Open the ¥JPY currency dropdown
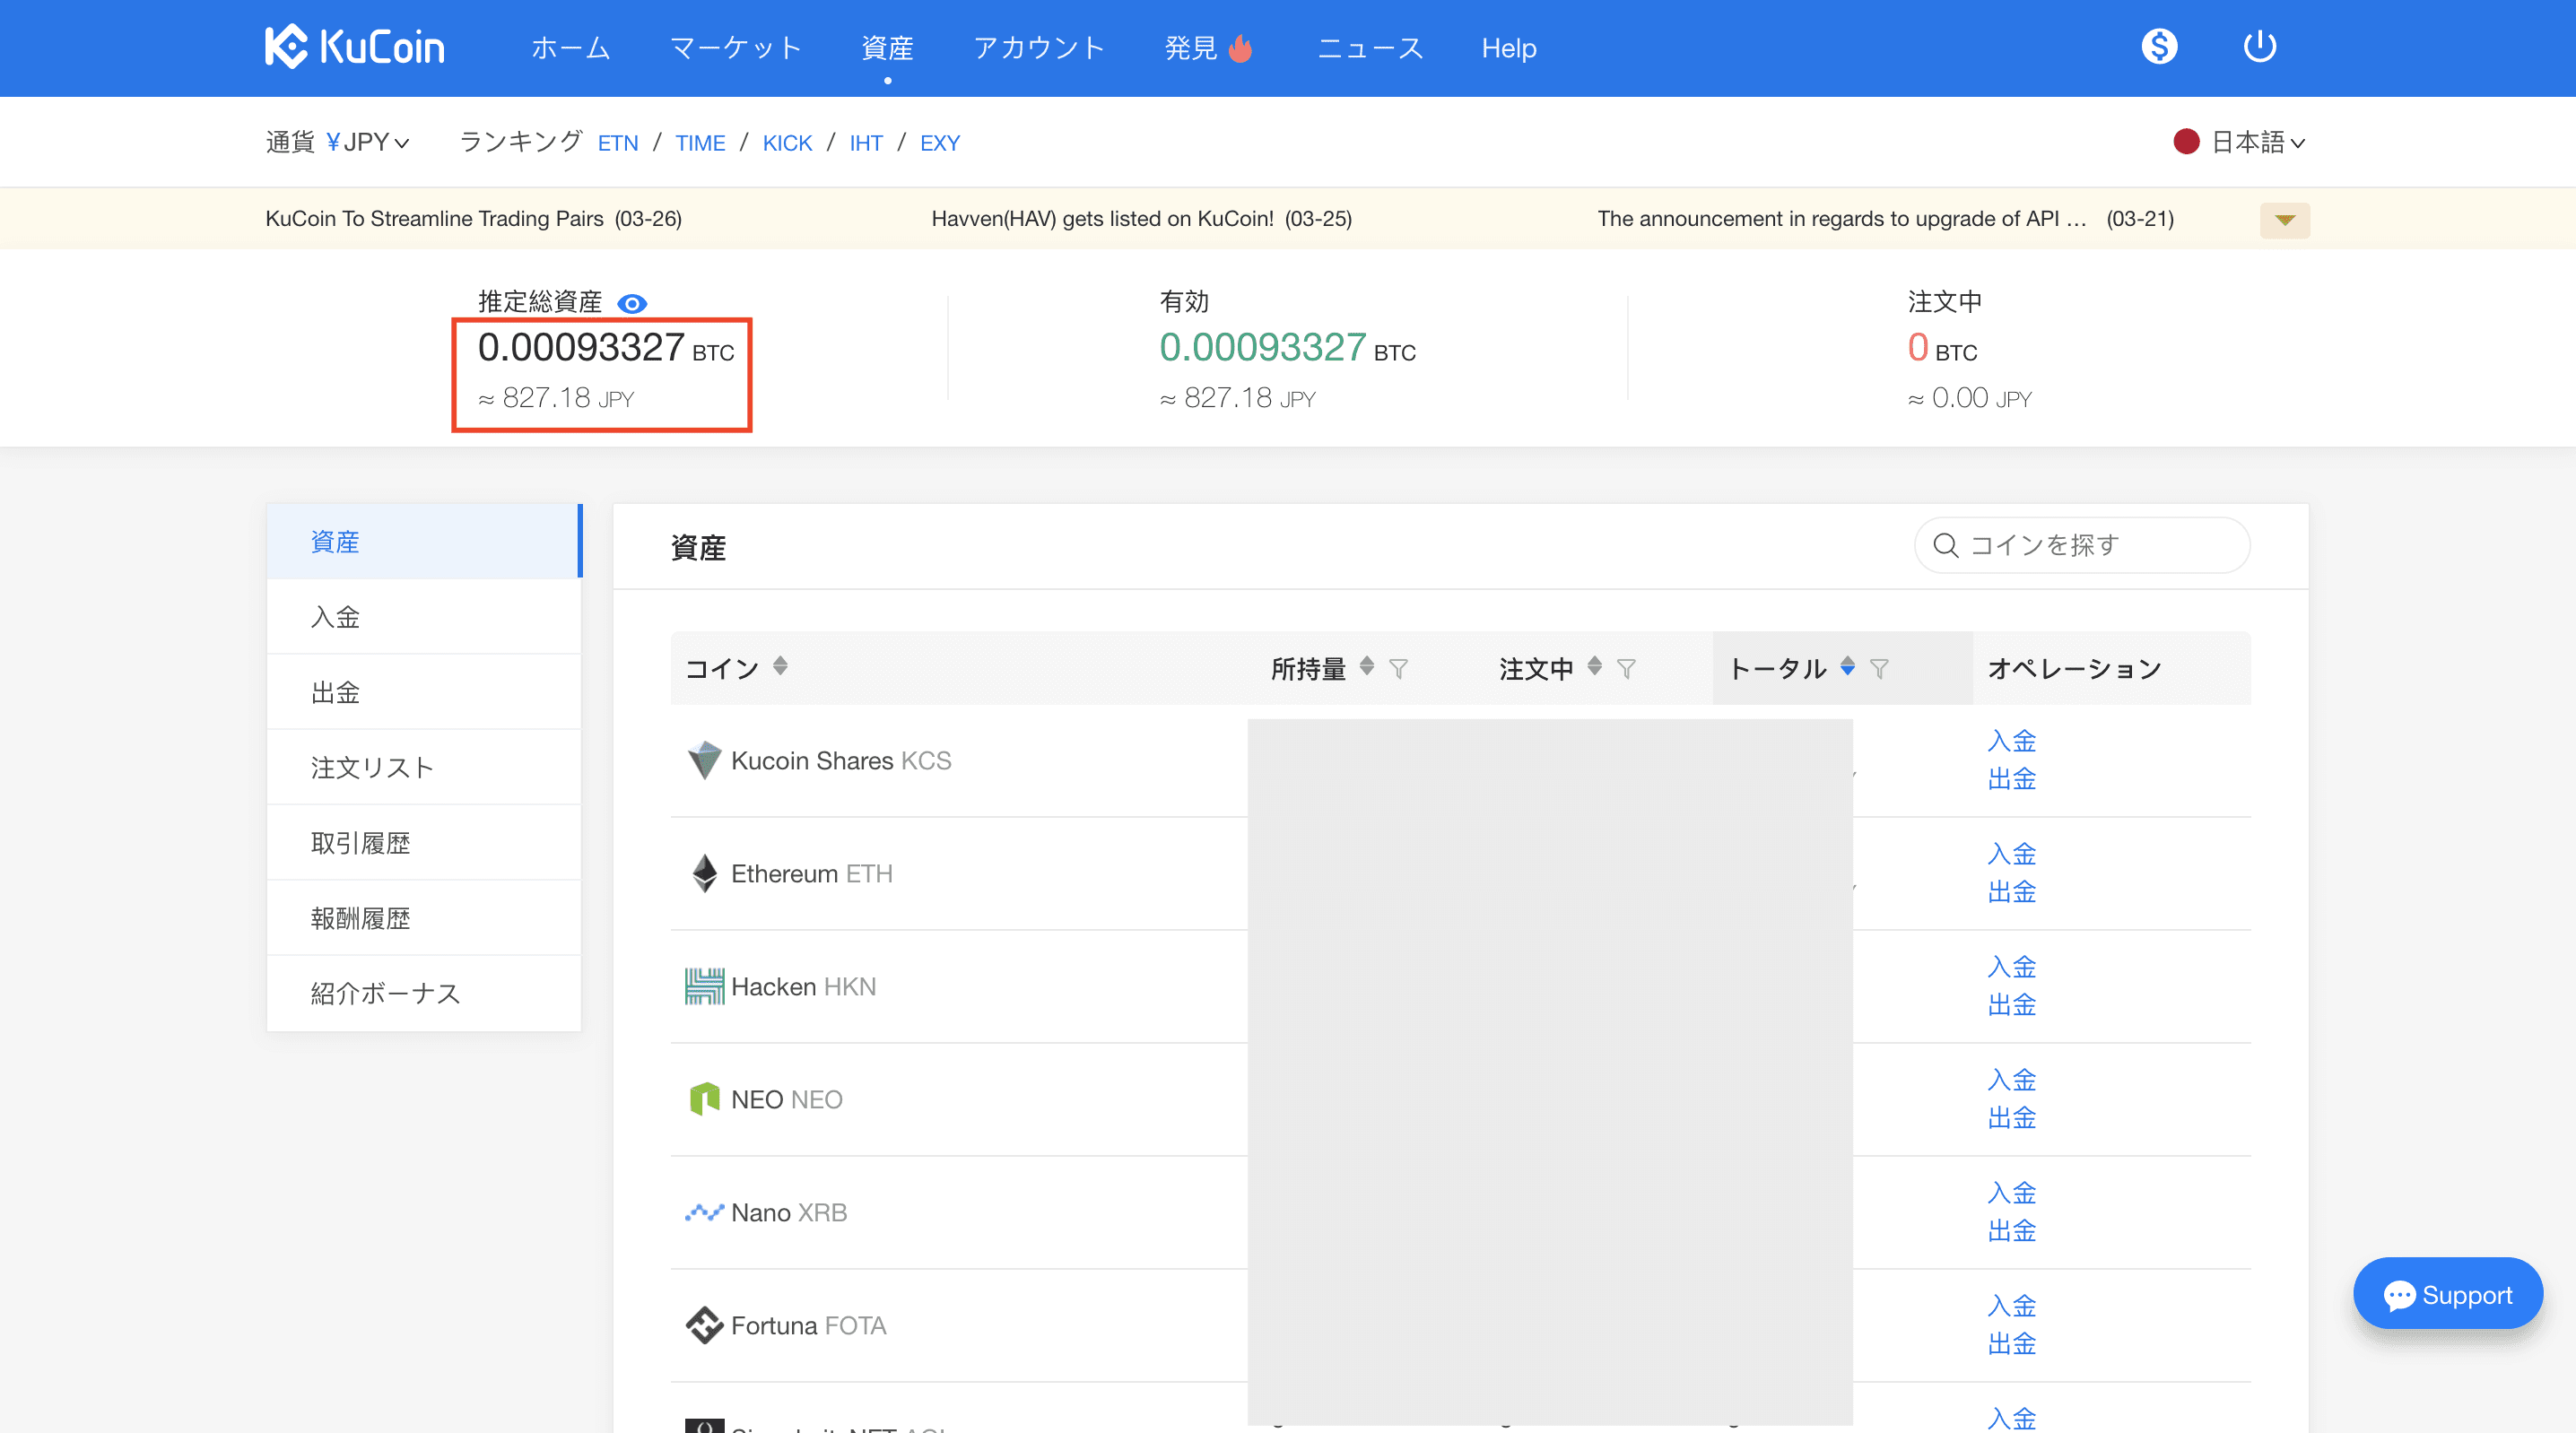This screenshot has width=2576, height=1433. [367, 142]
